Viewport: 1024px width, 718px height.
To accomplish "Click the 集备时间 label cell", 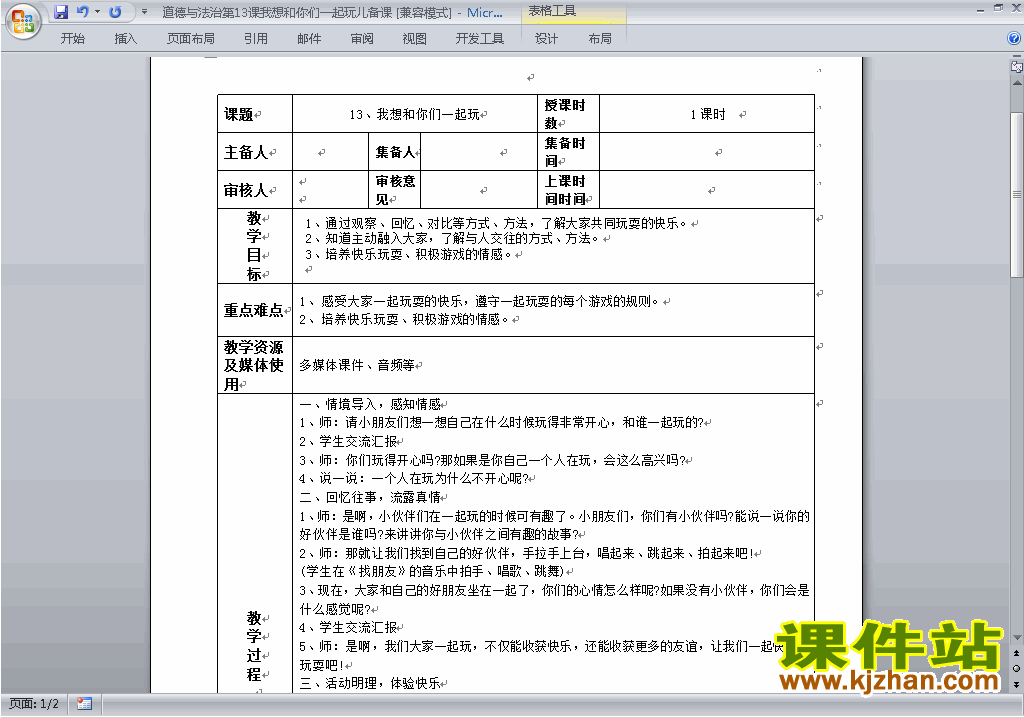I will coord(568,152).
